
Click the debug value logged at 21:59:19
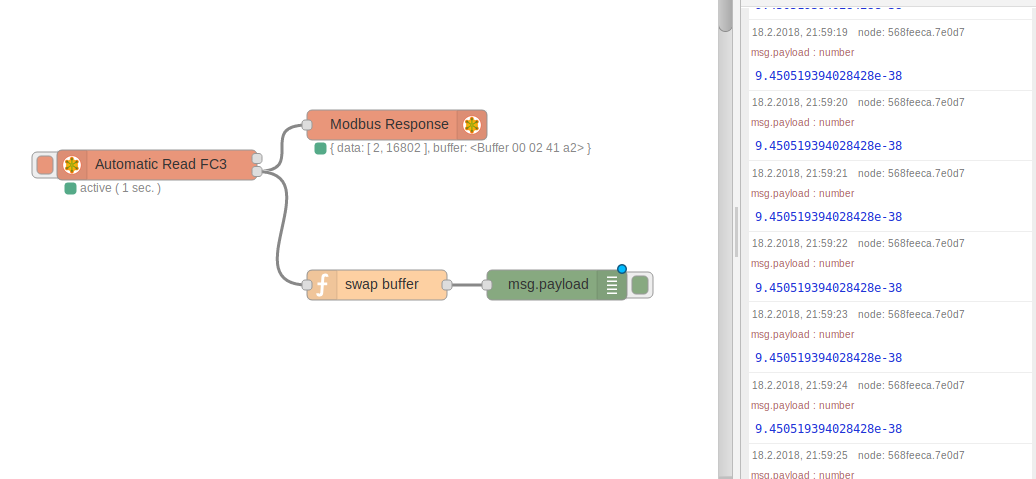829,76
